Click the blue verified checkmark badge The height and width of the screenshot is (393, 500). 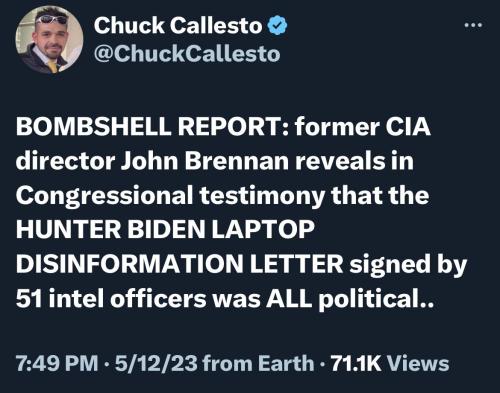[x=278, y=26]
